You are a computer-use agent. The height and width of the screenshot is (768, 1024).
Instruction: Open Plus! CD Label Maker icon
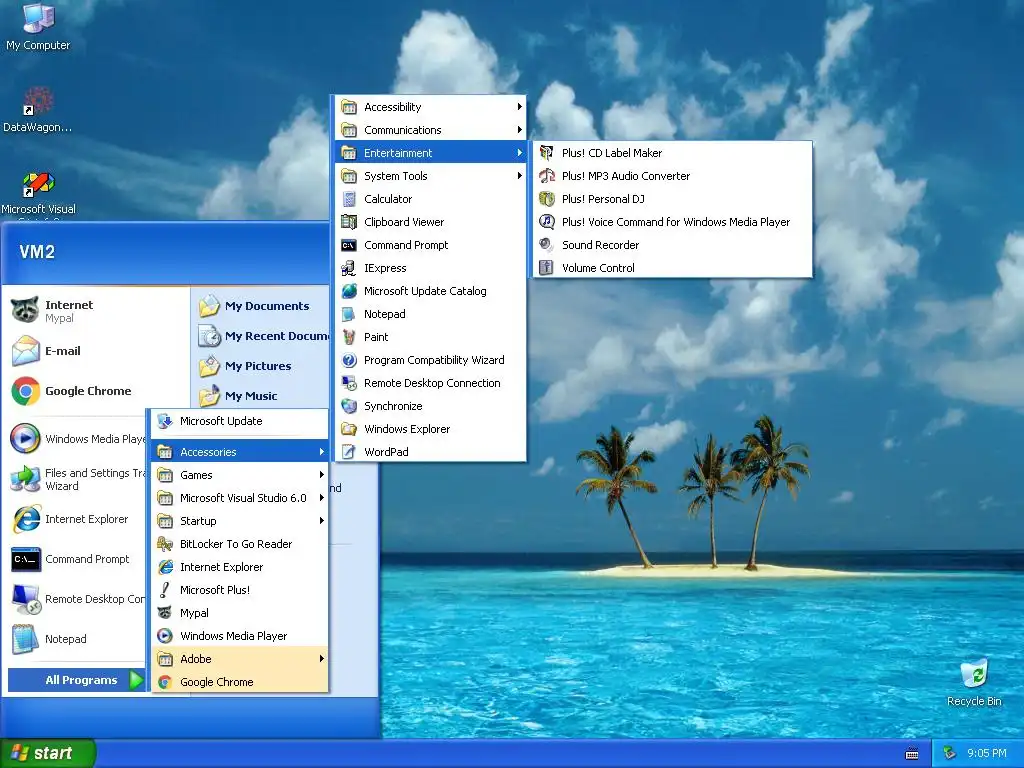click(547, 153)
